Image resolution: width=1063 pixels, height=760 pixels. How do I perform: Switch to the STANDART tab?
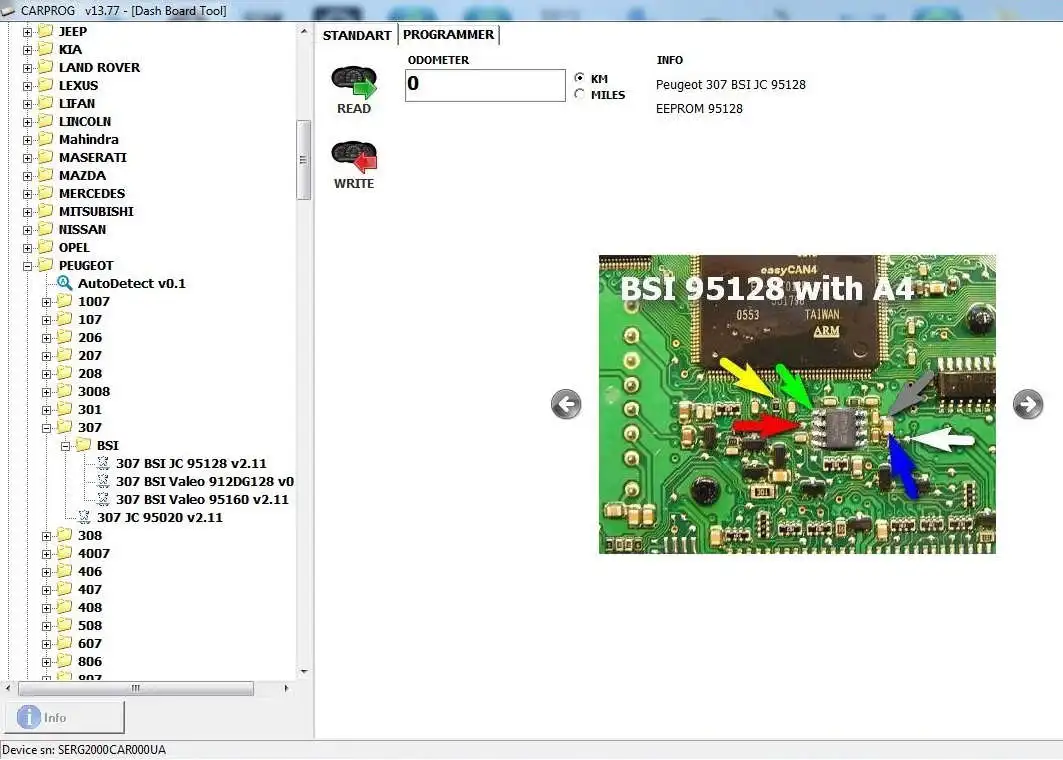click(x=357, y=35)
